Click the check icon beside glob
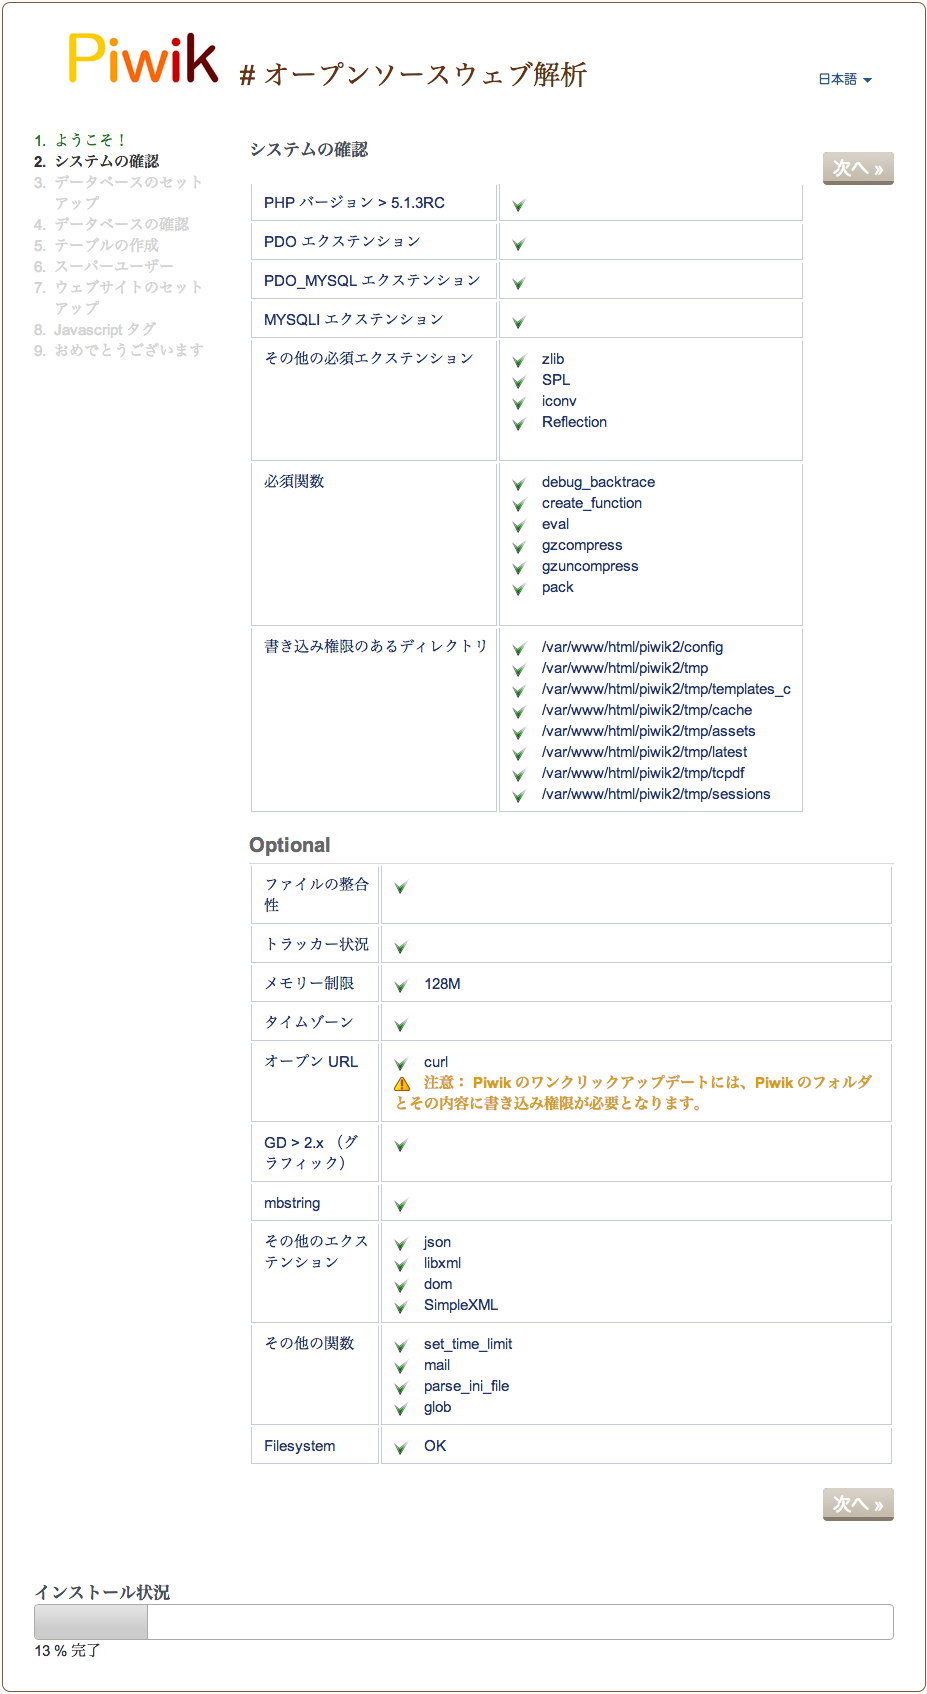Image resolution: width=927 pixels, height=1694 pixels. pos(401,1409)
